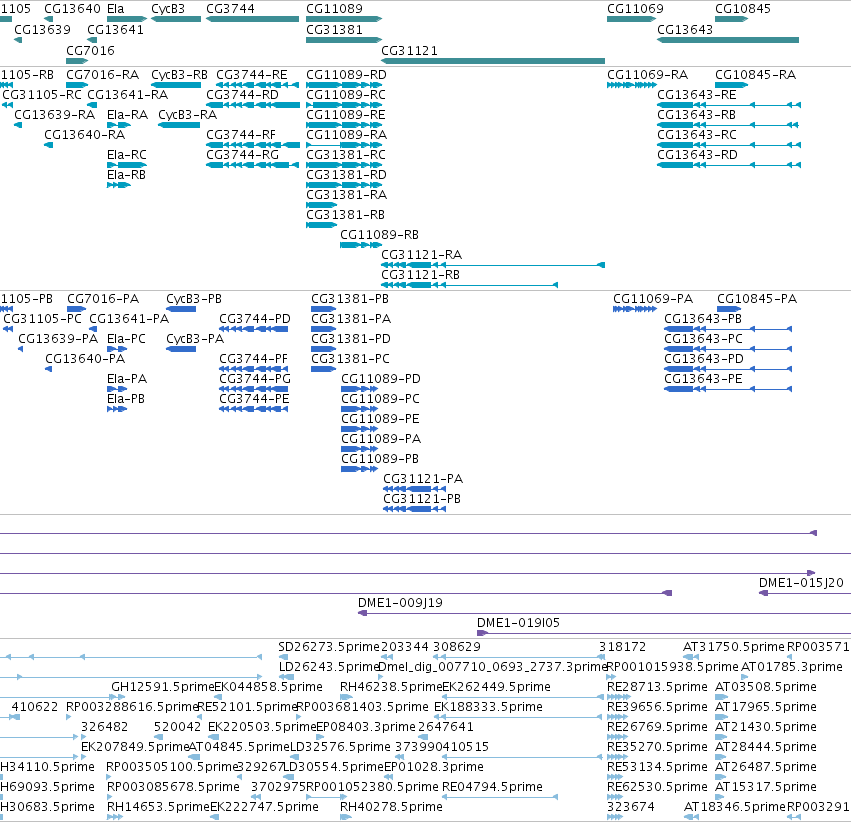The width and height of the screenshot is (851, 822).
Task: Open protein CycB3-PB
Action: click(x=194, y=299)
